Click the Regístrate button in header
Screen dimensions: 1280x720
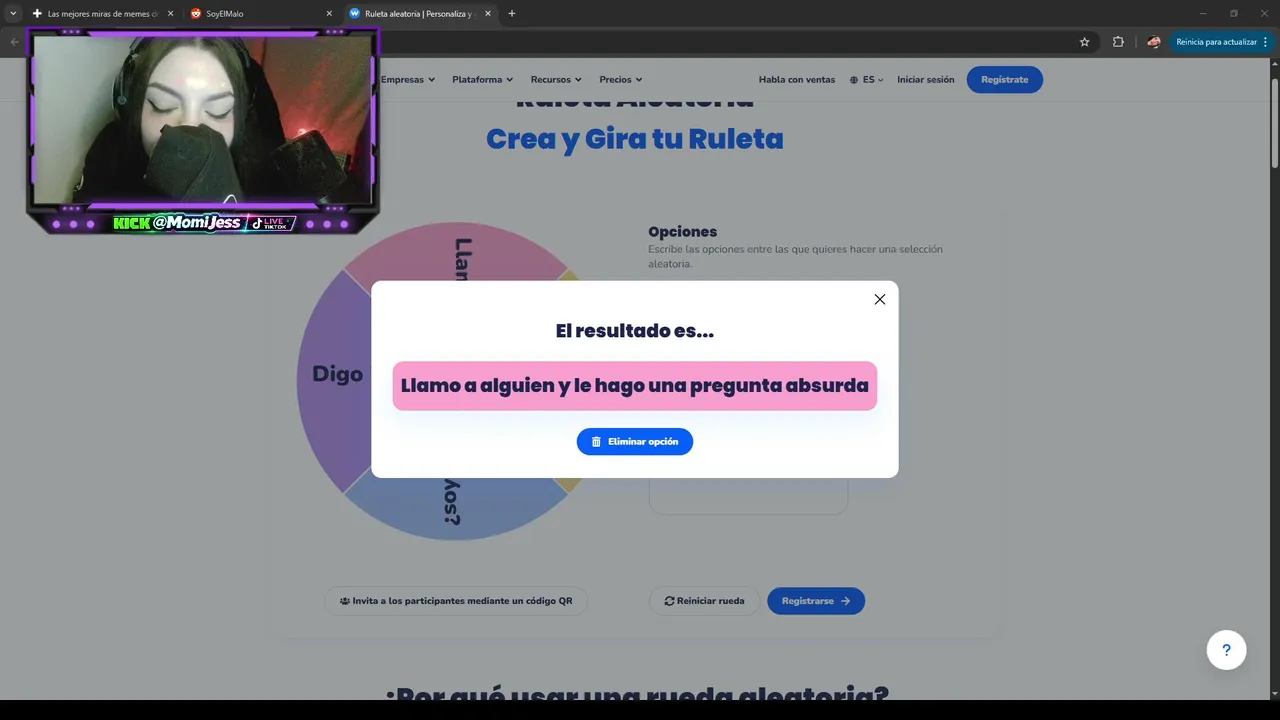click(1005, 80)
